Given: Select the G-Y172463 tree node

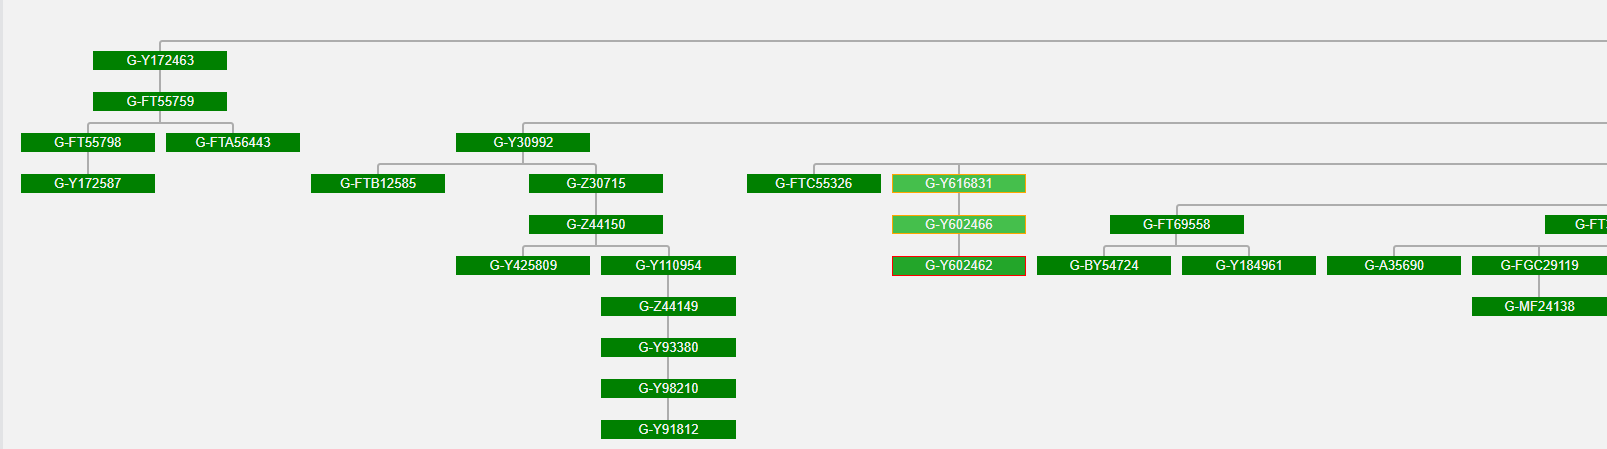Looking at the screenshot, I should pyautogui.click(x=160, y=61).
